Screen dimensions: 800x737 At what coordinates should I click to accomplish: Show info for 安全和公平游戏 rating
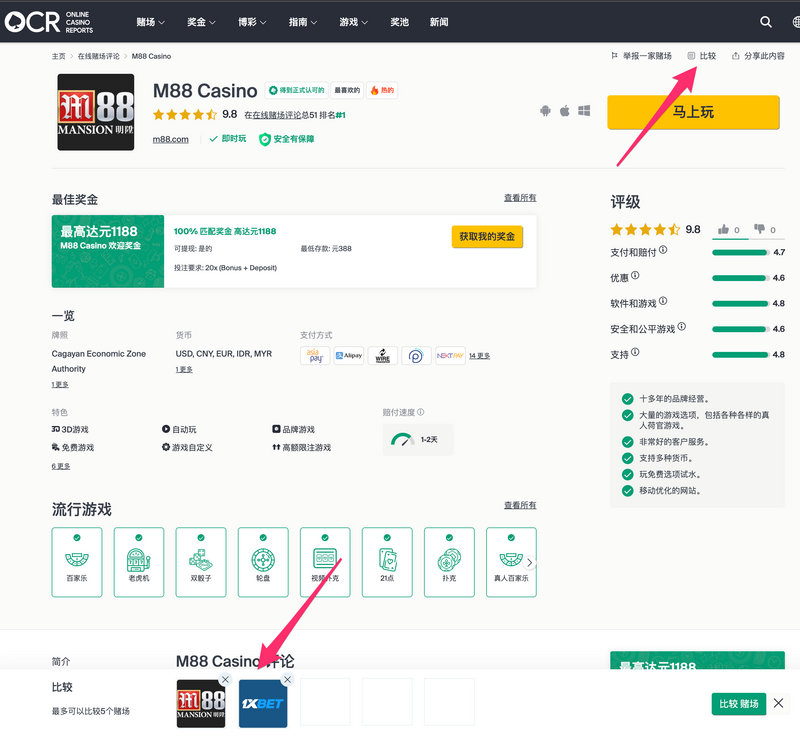pos(682,326)
